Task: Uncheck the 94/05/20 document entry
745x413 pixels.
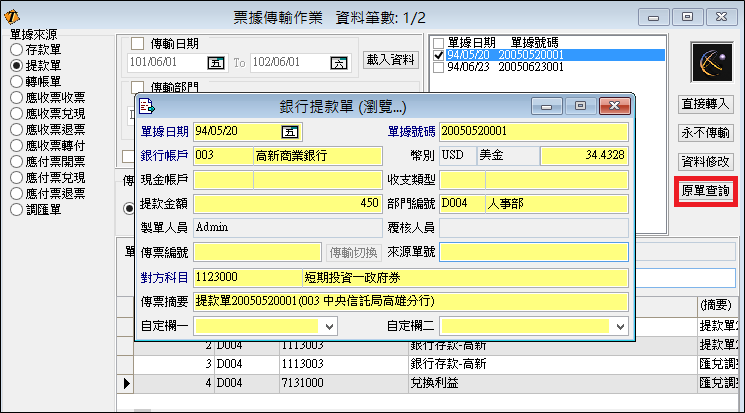Action: (440, 55)
